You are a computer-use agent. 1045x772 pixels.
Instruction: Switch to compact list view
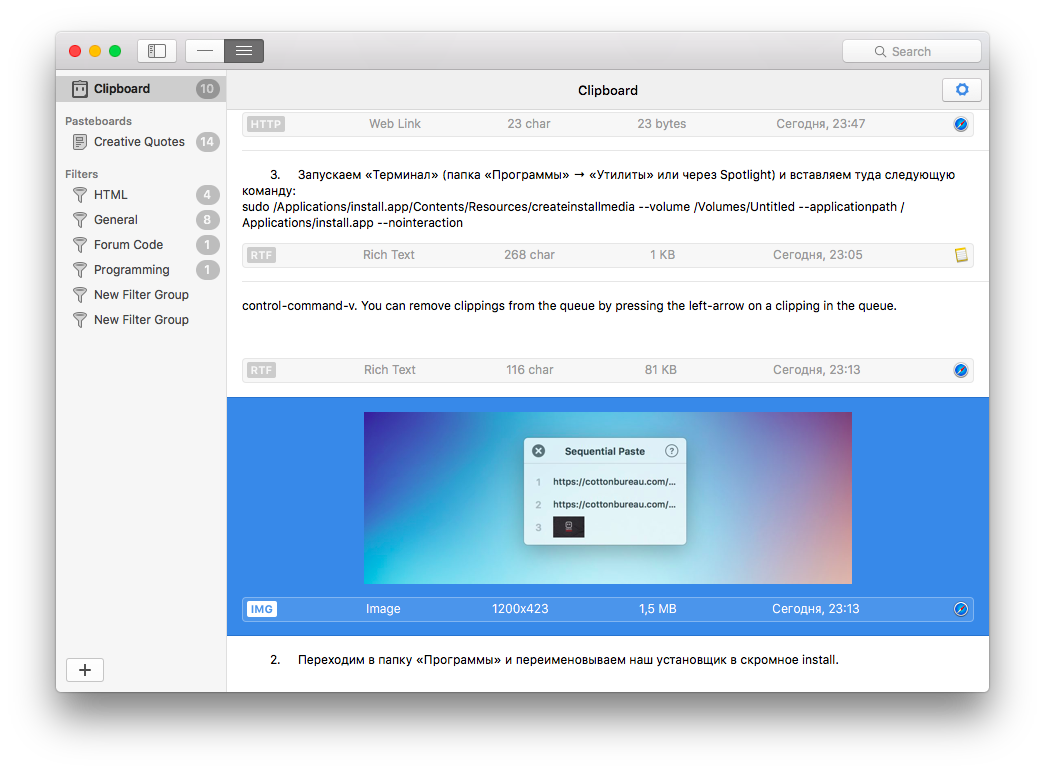[205, 51]
